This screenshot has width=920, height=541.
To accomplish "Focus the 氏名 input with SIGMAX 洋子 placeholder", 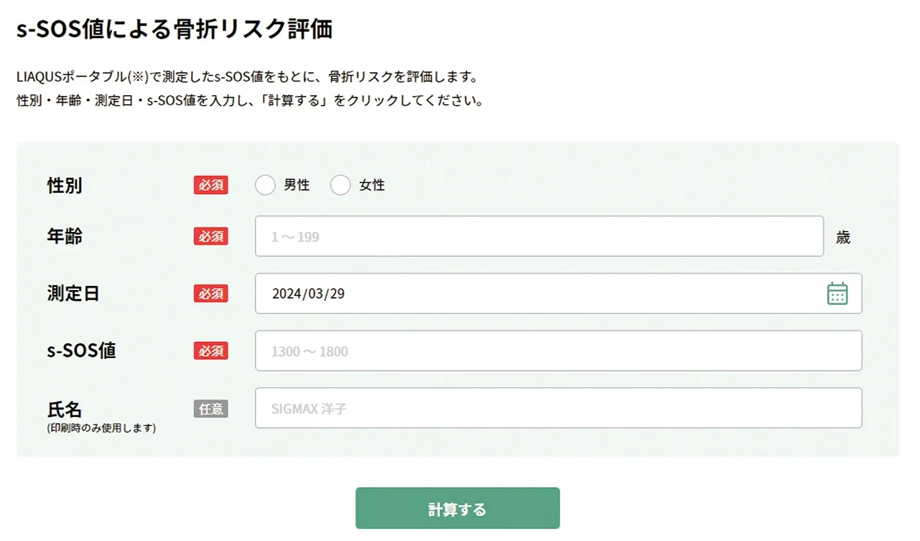I will pos(559,408).
